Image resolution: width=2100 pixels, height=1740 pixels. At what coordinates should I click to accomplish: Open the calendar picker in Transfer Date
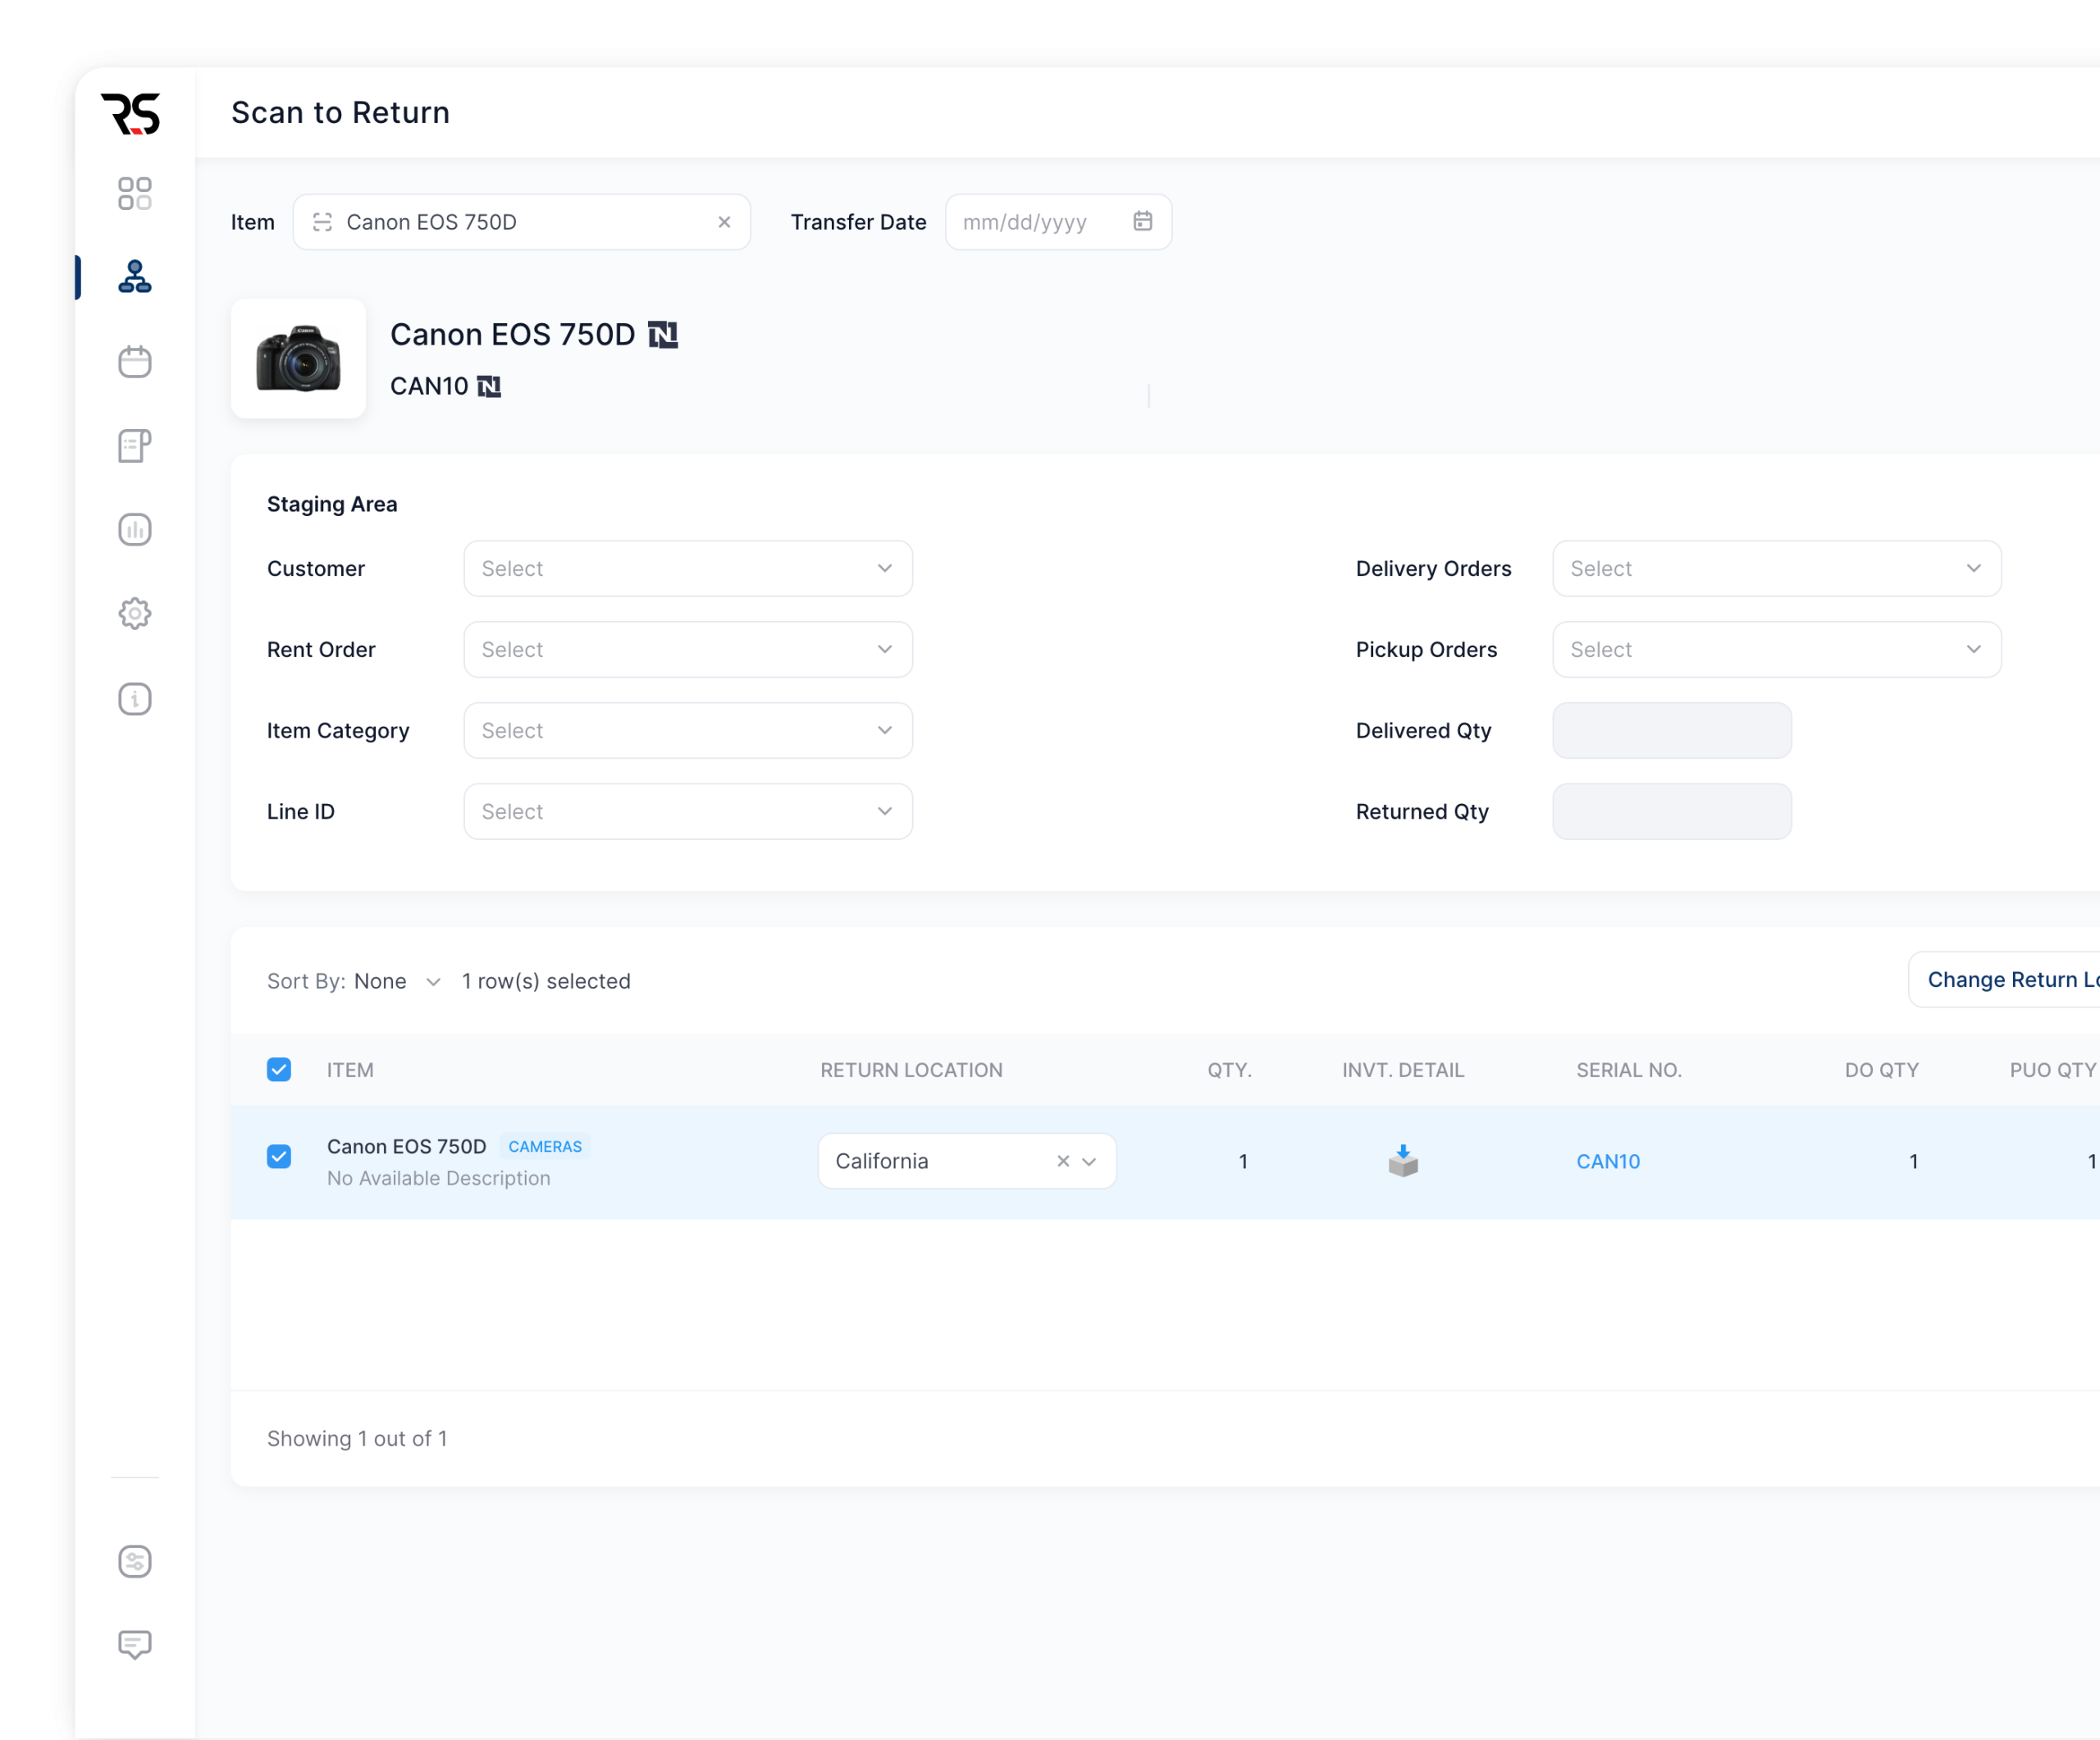(x=1142, y=221)
